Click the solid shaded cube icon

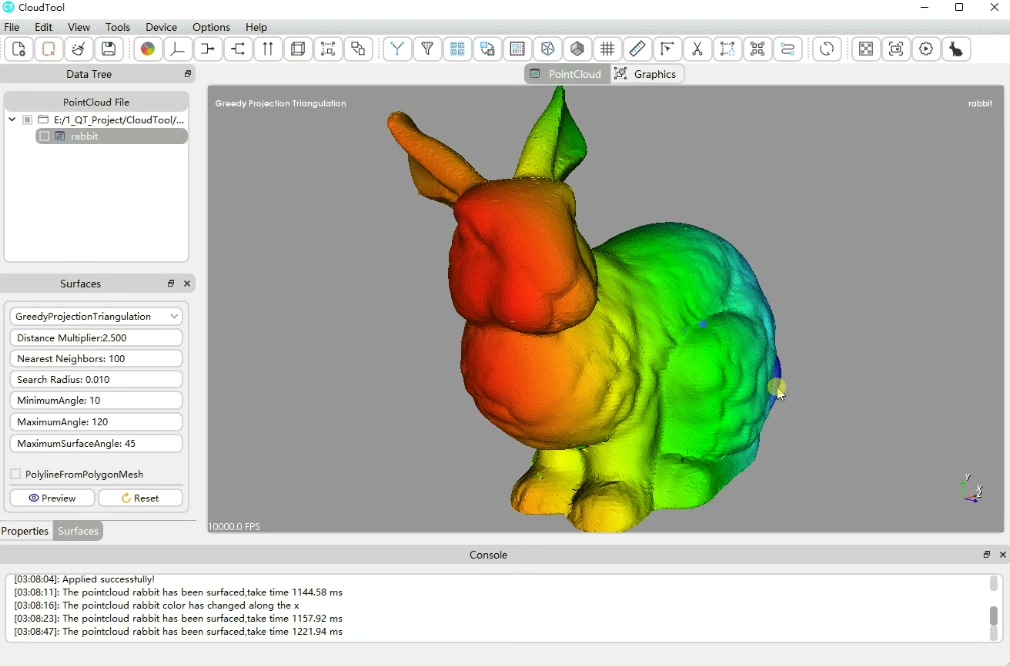[x=578, y=49]
